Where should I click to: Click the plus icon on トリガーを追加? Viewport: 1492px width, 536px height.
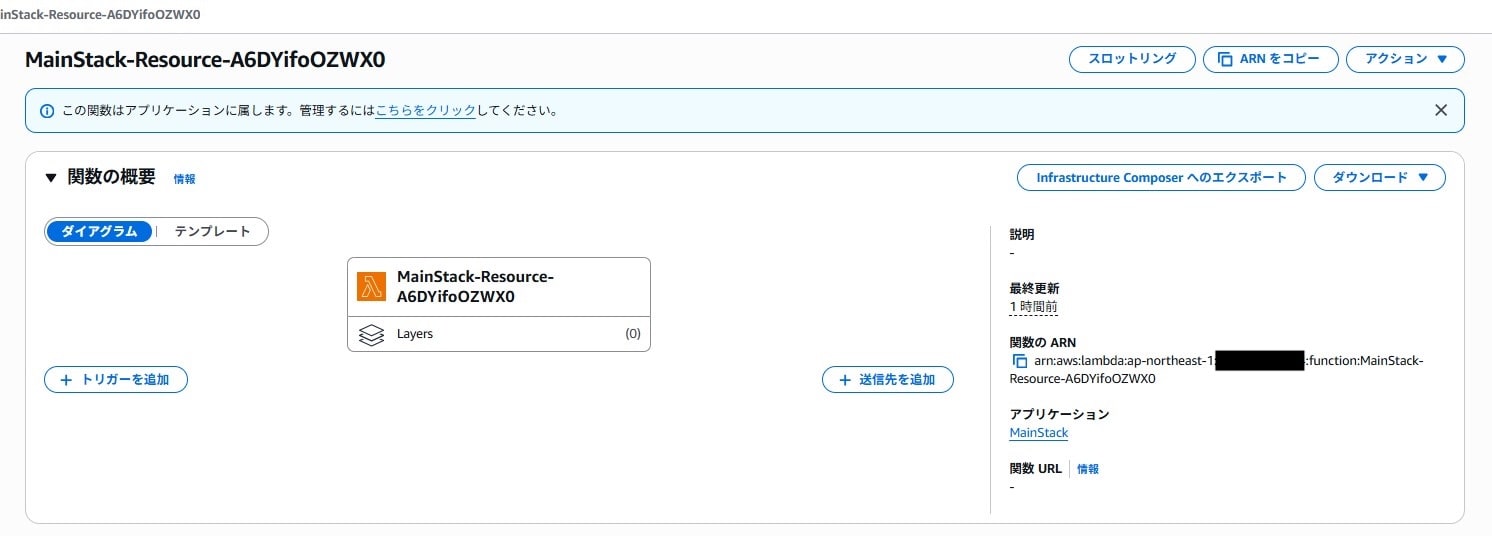click(x=67, y=380)
